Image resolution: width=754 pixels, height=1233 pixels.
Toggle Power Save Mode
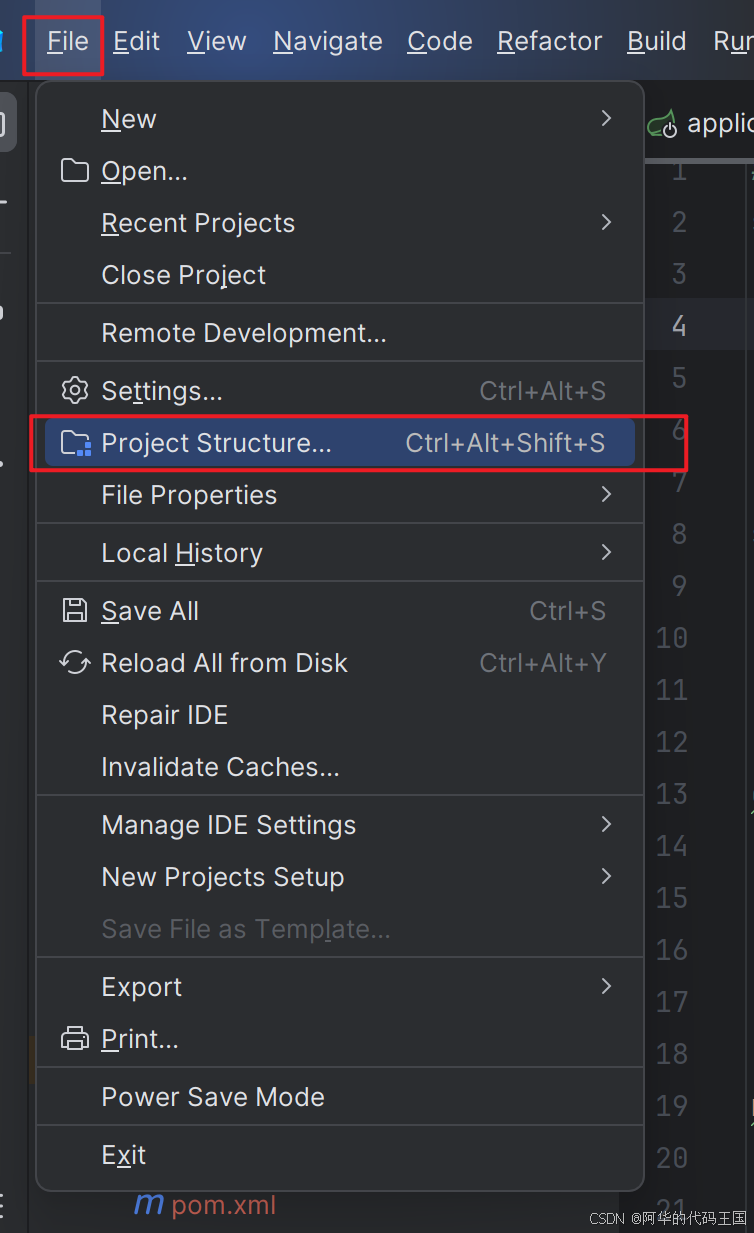(340, 1097)
